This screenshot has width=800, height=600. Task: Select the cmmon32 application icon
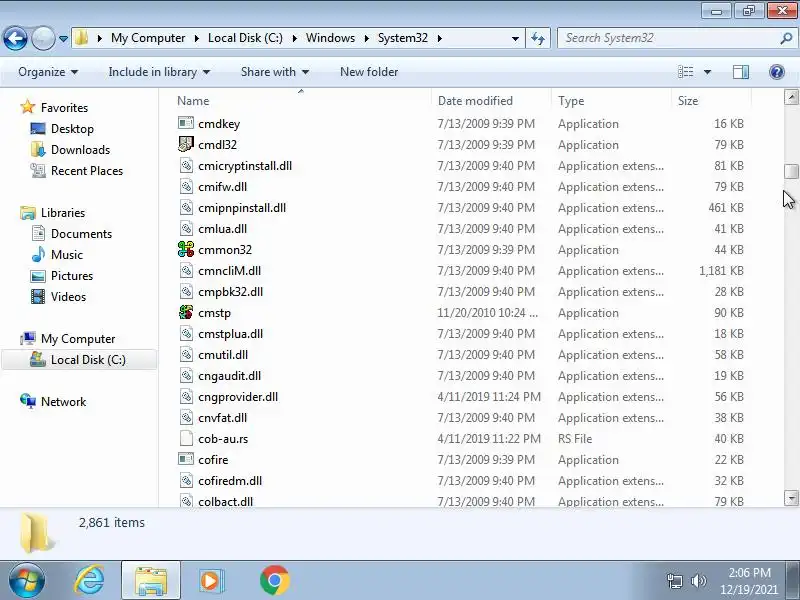click(186, 249)
